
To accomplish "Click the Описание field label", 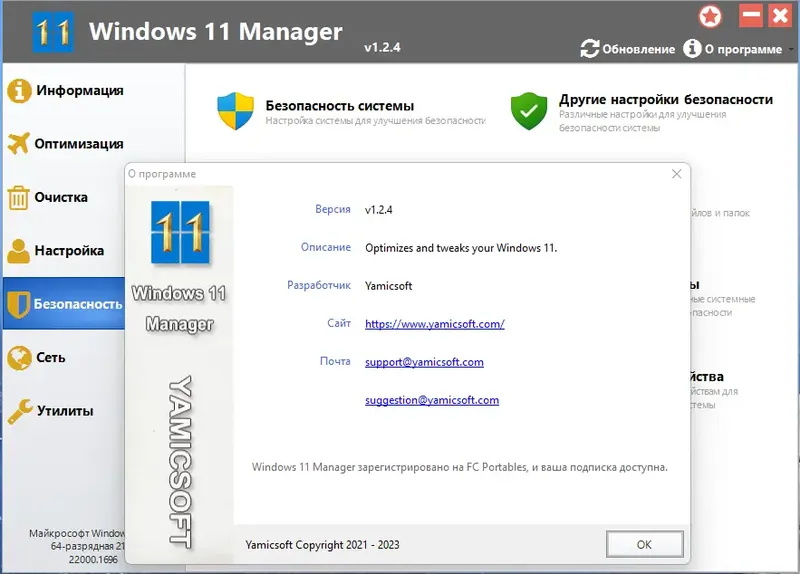I will coord(326,247).
